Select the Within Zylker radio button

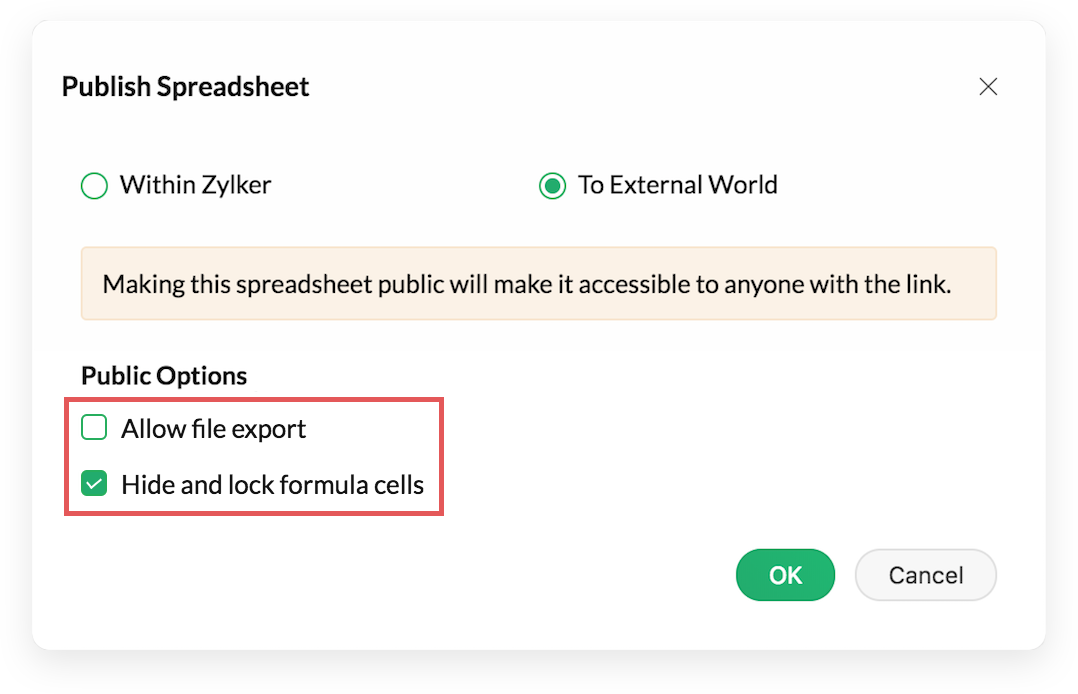(94, 186)
